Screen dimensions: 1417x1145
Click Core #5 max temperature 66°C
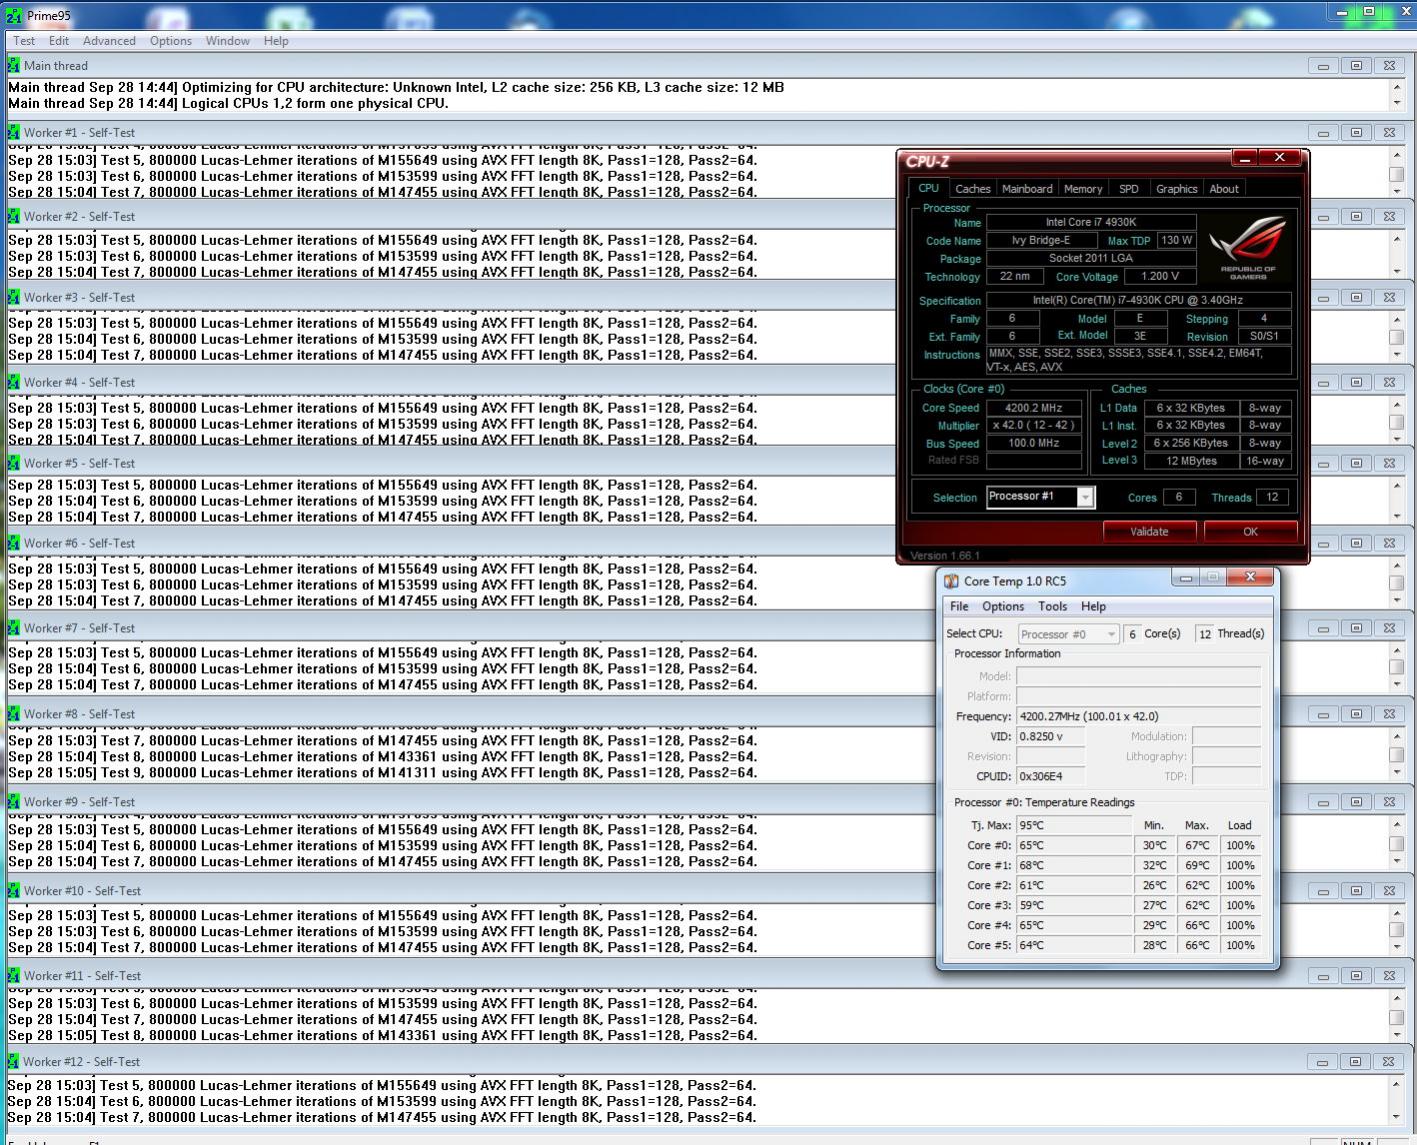1197,945
